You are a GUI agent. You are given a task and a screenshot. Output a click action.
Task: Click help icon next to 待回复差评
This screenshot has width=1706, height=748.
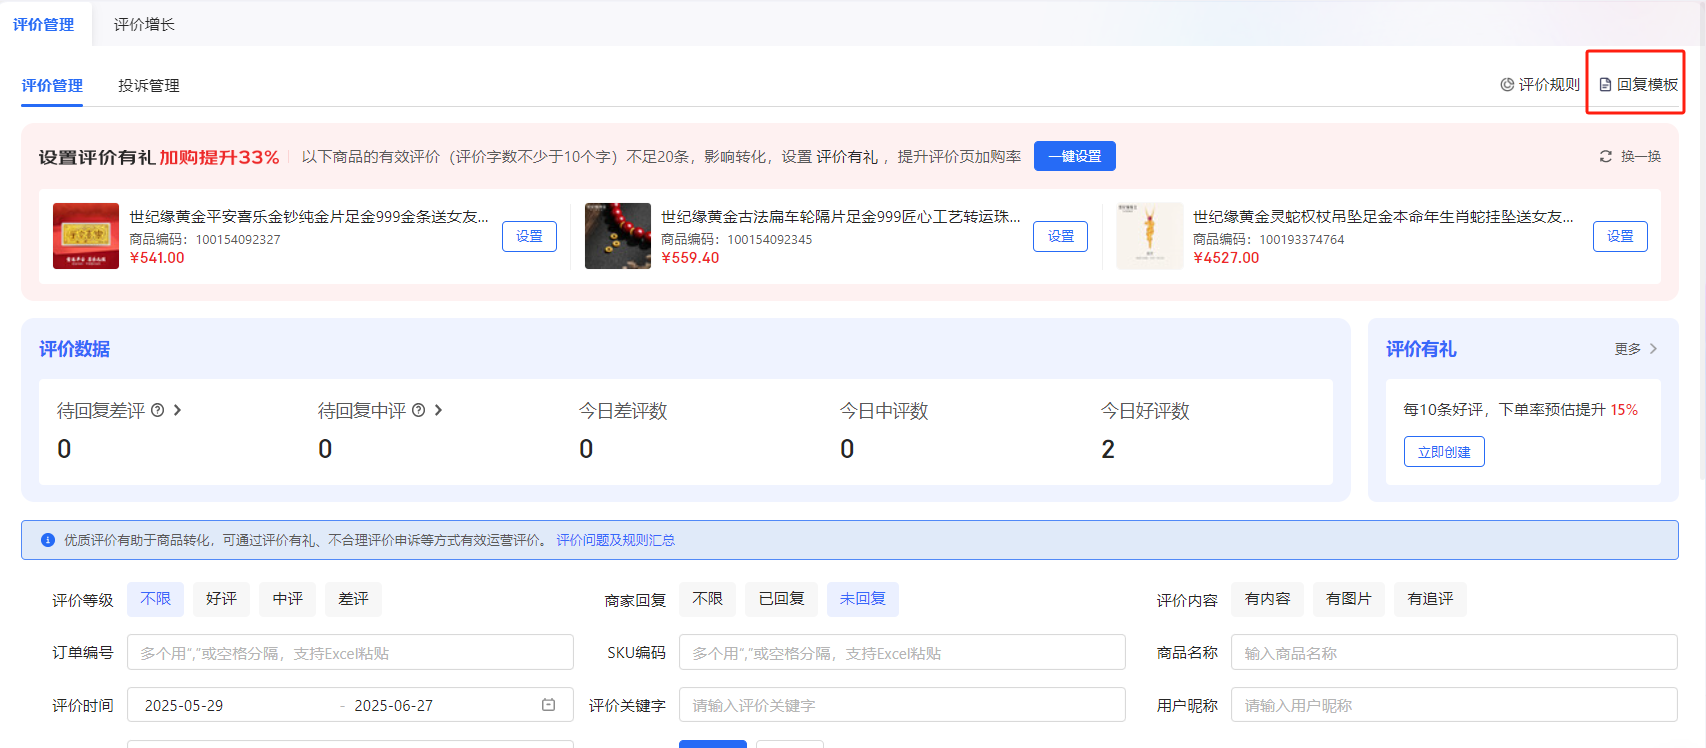point(157,410)
